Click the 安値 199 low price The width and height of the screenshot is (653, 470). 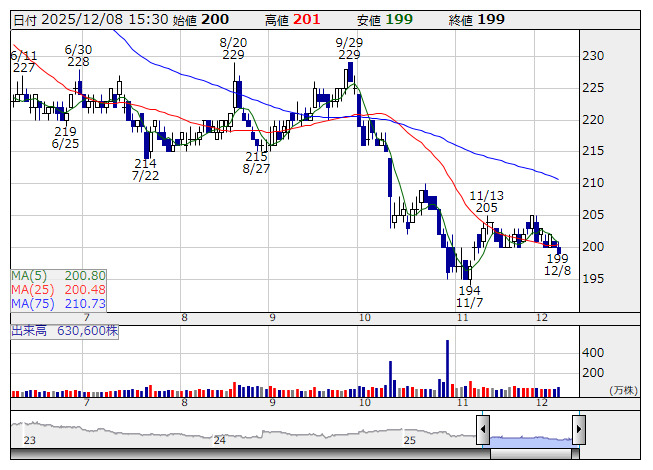(385, 20)
